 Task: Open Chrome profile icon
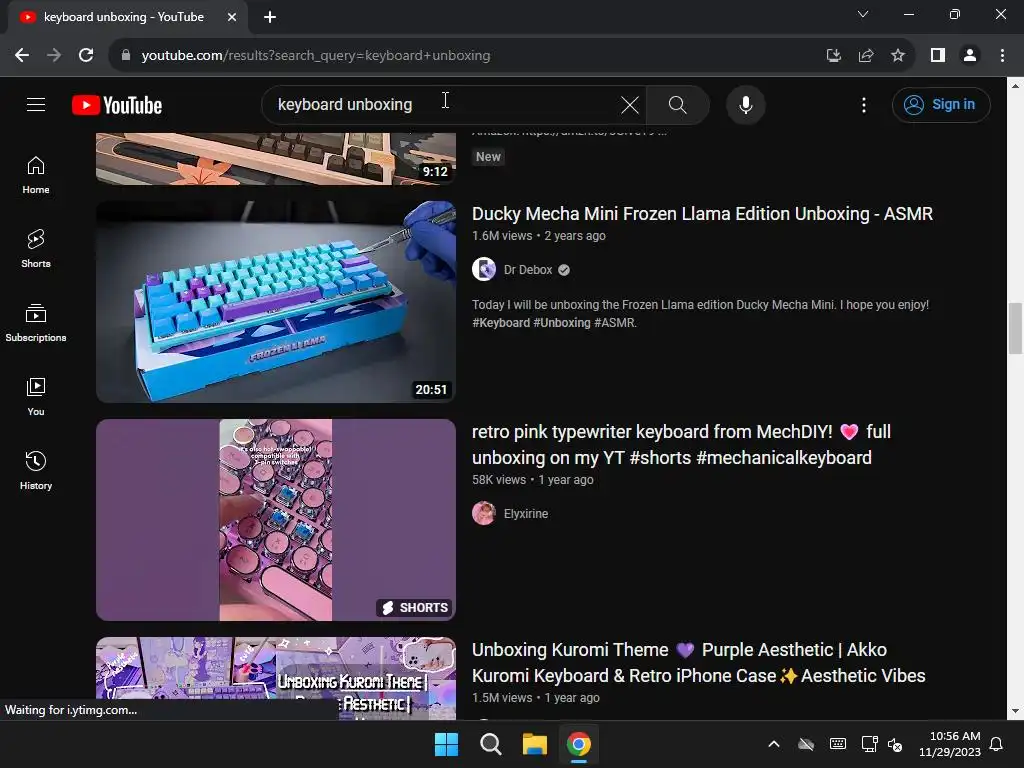[x=970, y=56]
